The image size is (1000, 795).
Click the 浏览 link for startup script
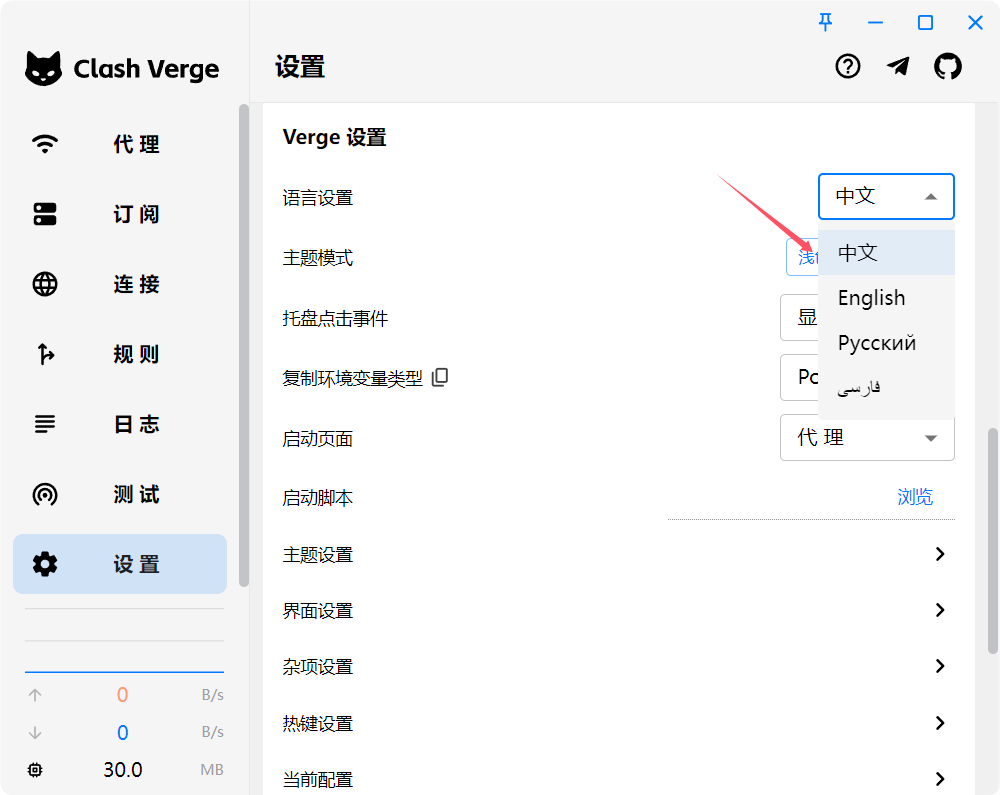(x=915, y=497)
